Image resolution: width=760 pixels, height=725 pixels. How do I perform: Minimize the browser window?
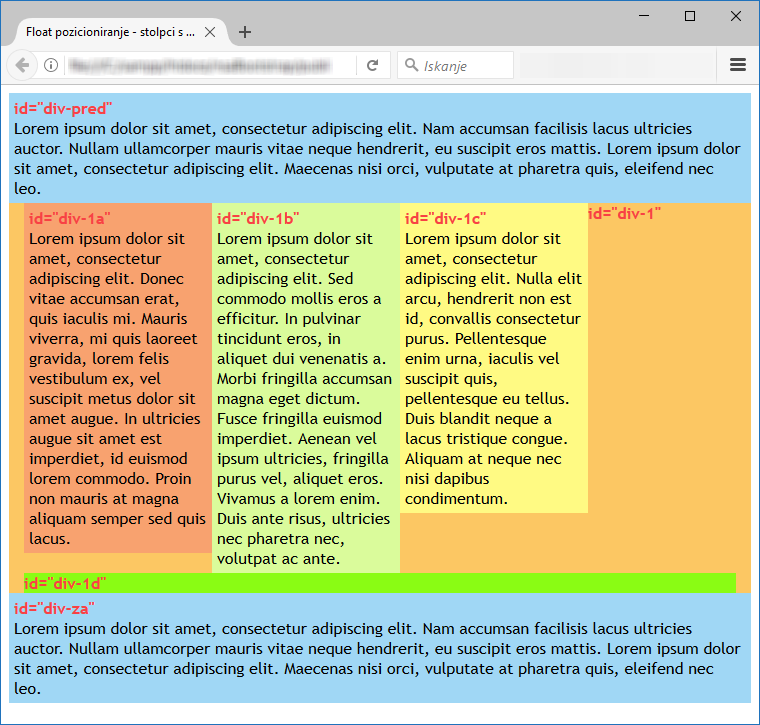click(644, 16)
